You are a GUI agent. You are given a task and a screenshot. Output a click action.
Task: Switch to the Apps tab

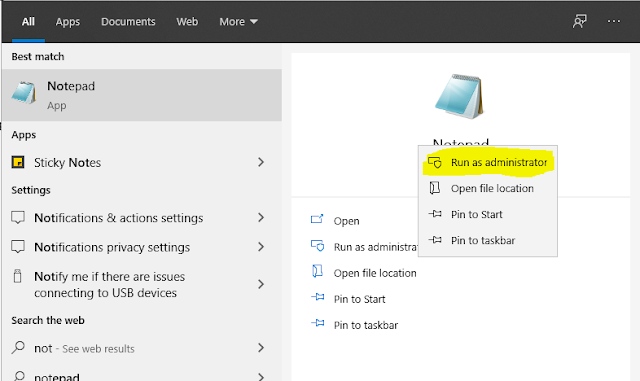coord(68,22)
